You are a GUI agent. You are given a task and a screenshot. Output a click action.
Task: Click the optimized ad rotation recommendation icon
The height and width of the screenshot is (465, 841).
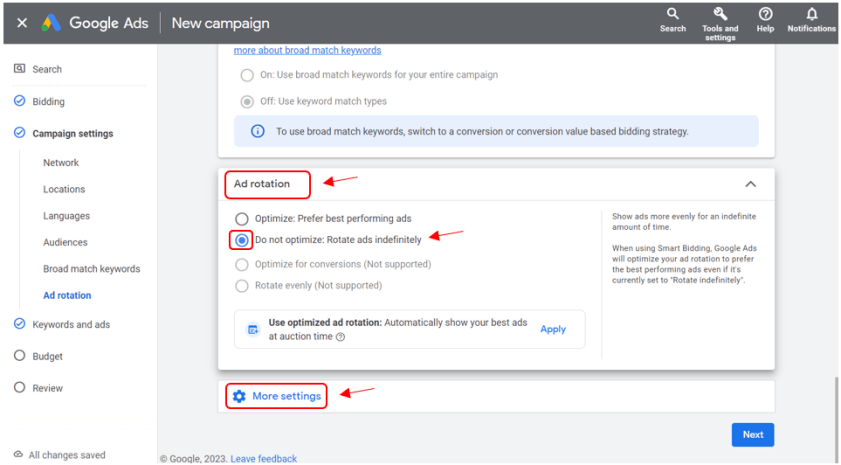tap(253, 329)
